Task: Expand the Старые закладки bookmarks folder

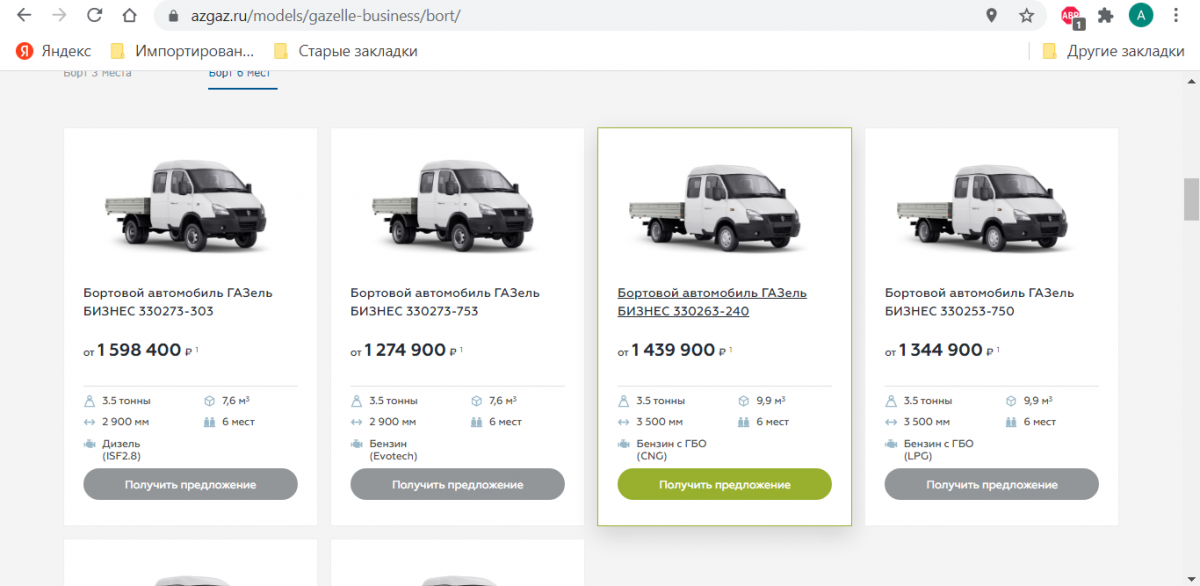Action: 346,51
